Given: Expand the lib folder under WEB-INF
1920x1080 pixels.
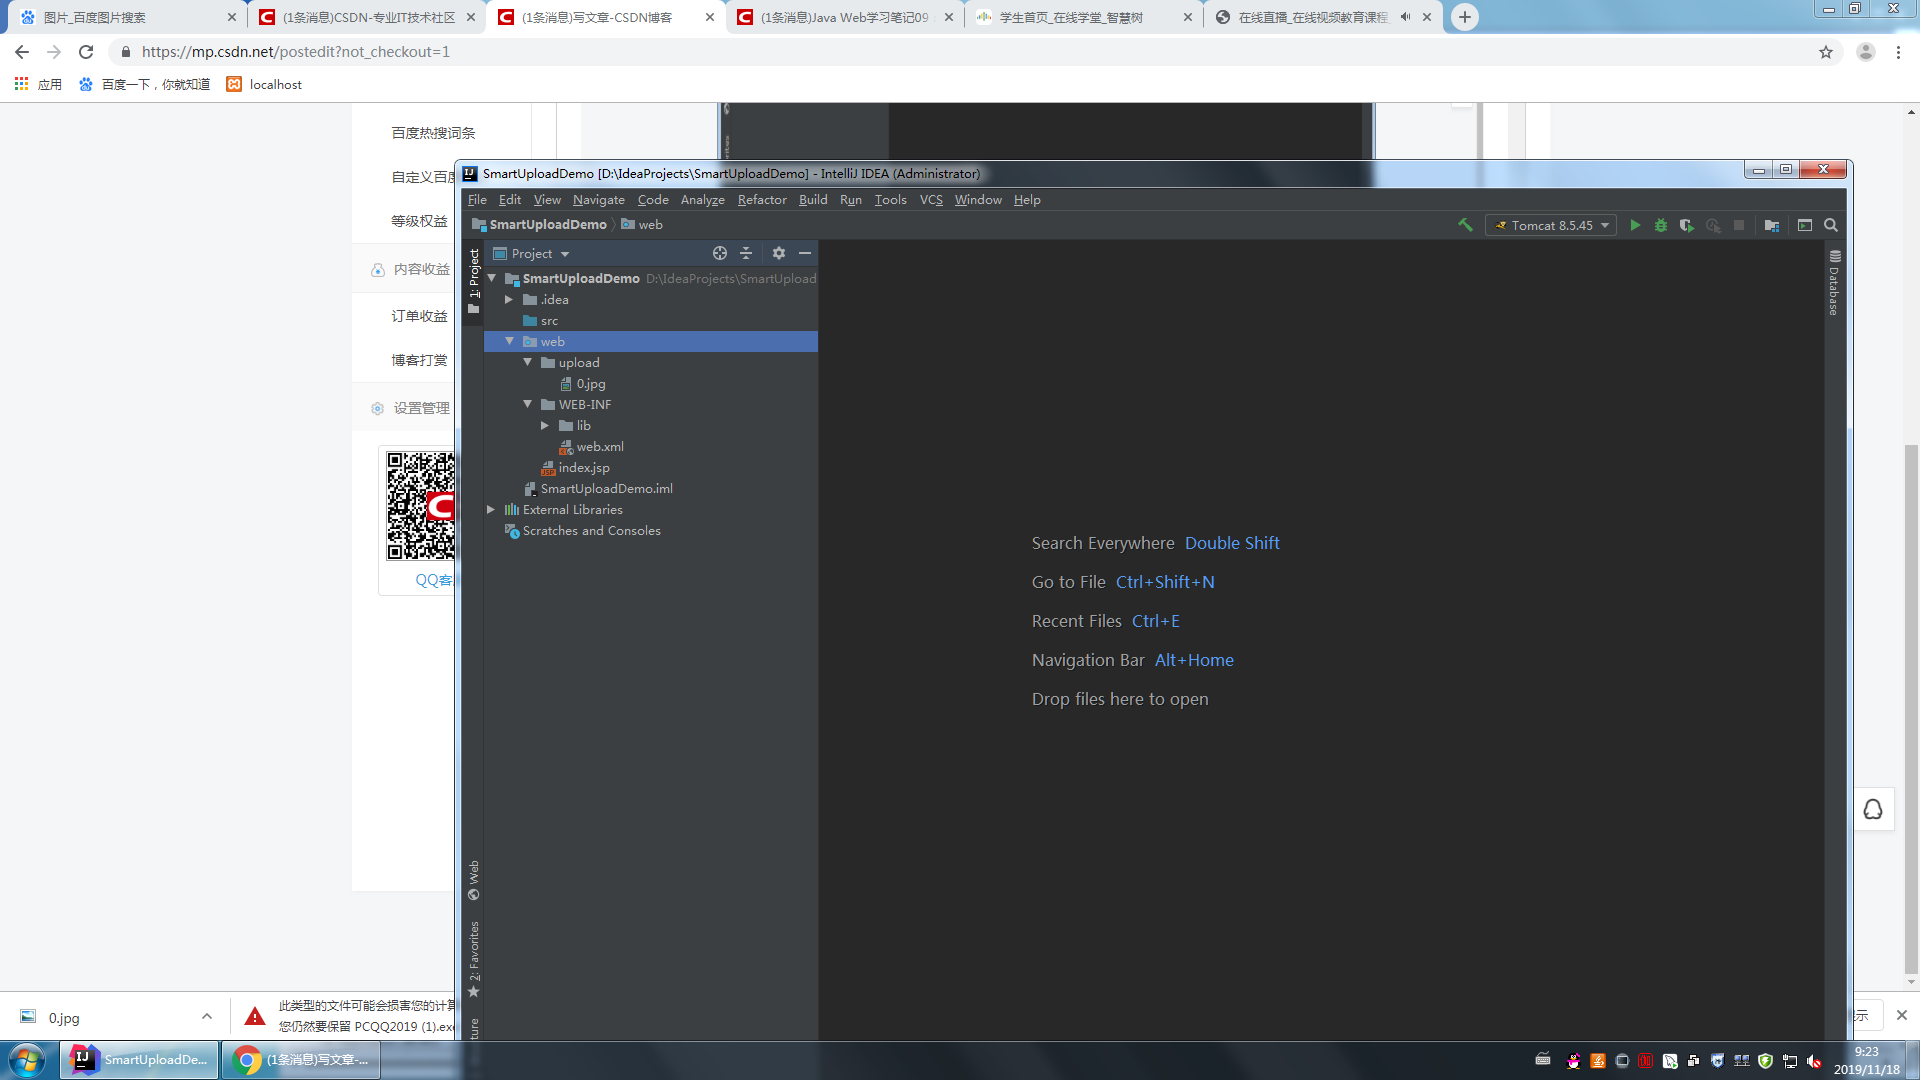Looking at the screenshot, I should click(x=545, y=425).
